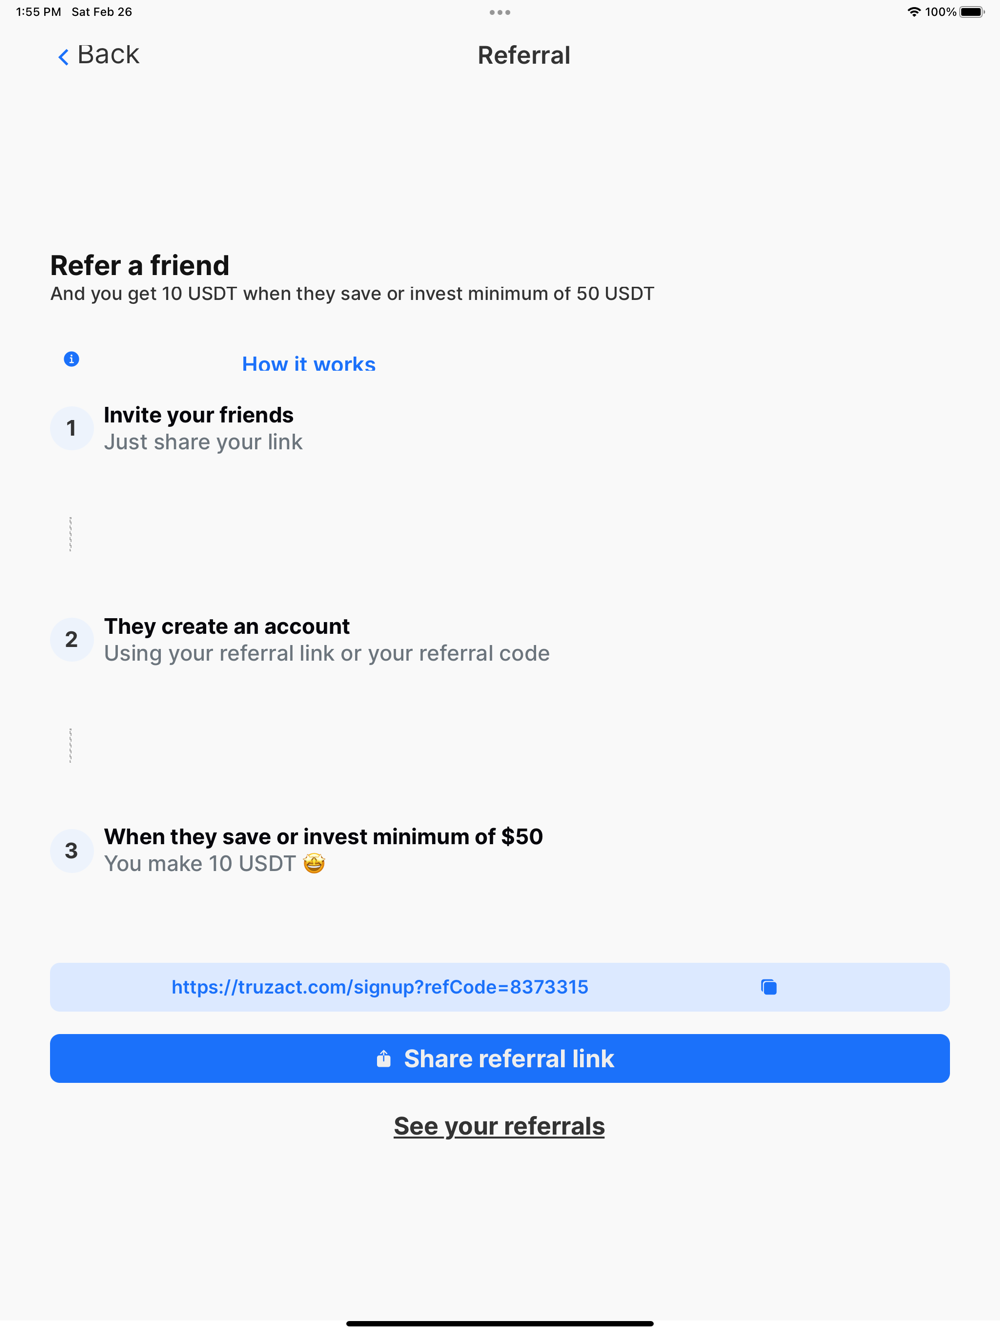Tap the blue Back chevron icon
The image size is (1000, 1334).
[63, 57]
